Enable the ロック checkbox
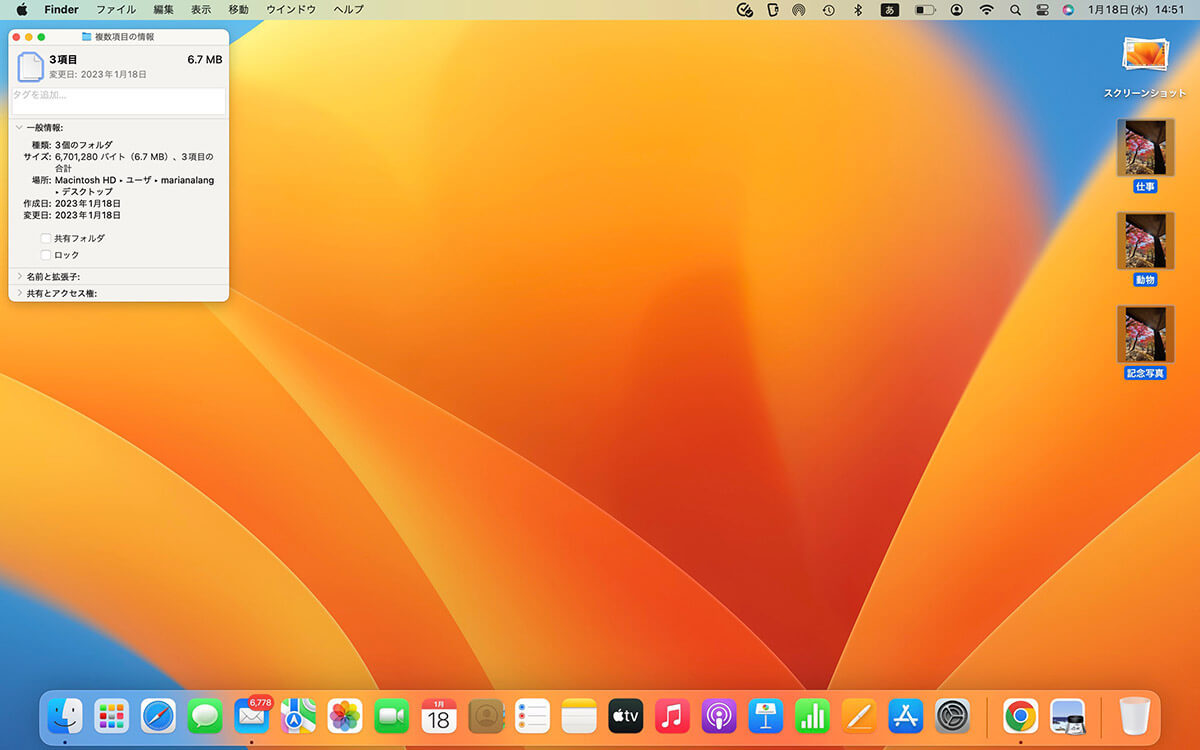Image resolution: width=1200 pixels, height=750 pixels. tap(45, 255)
